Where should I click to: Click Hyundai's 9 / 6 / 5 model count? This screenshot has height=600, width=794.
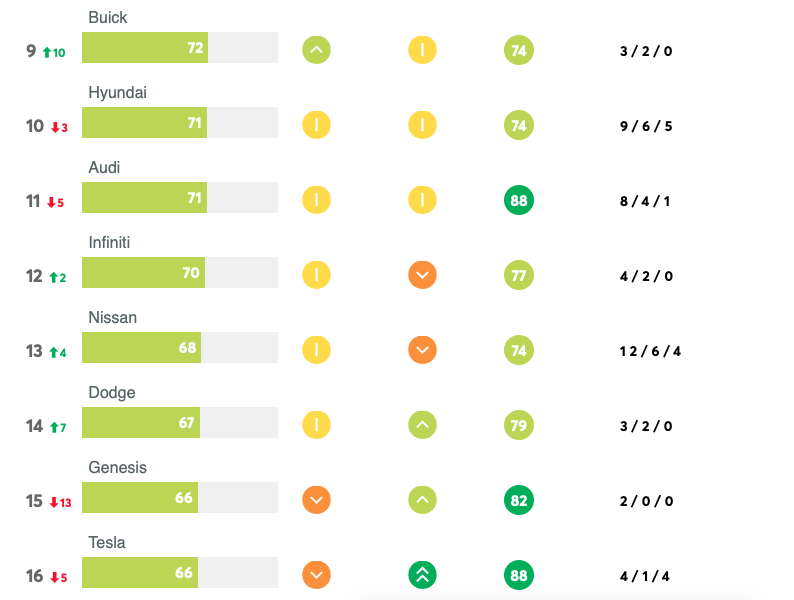pos(646,126)
